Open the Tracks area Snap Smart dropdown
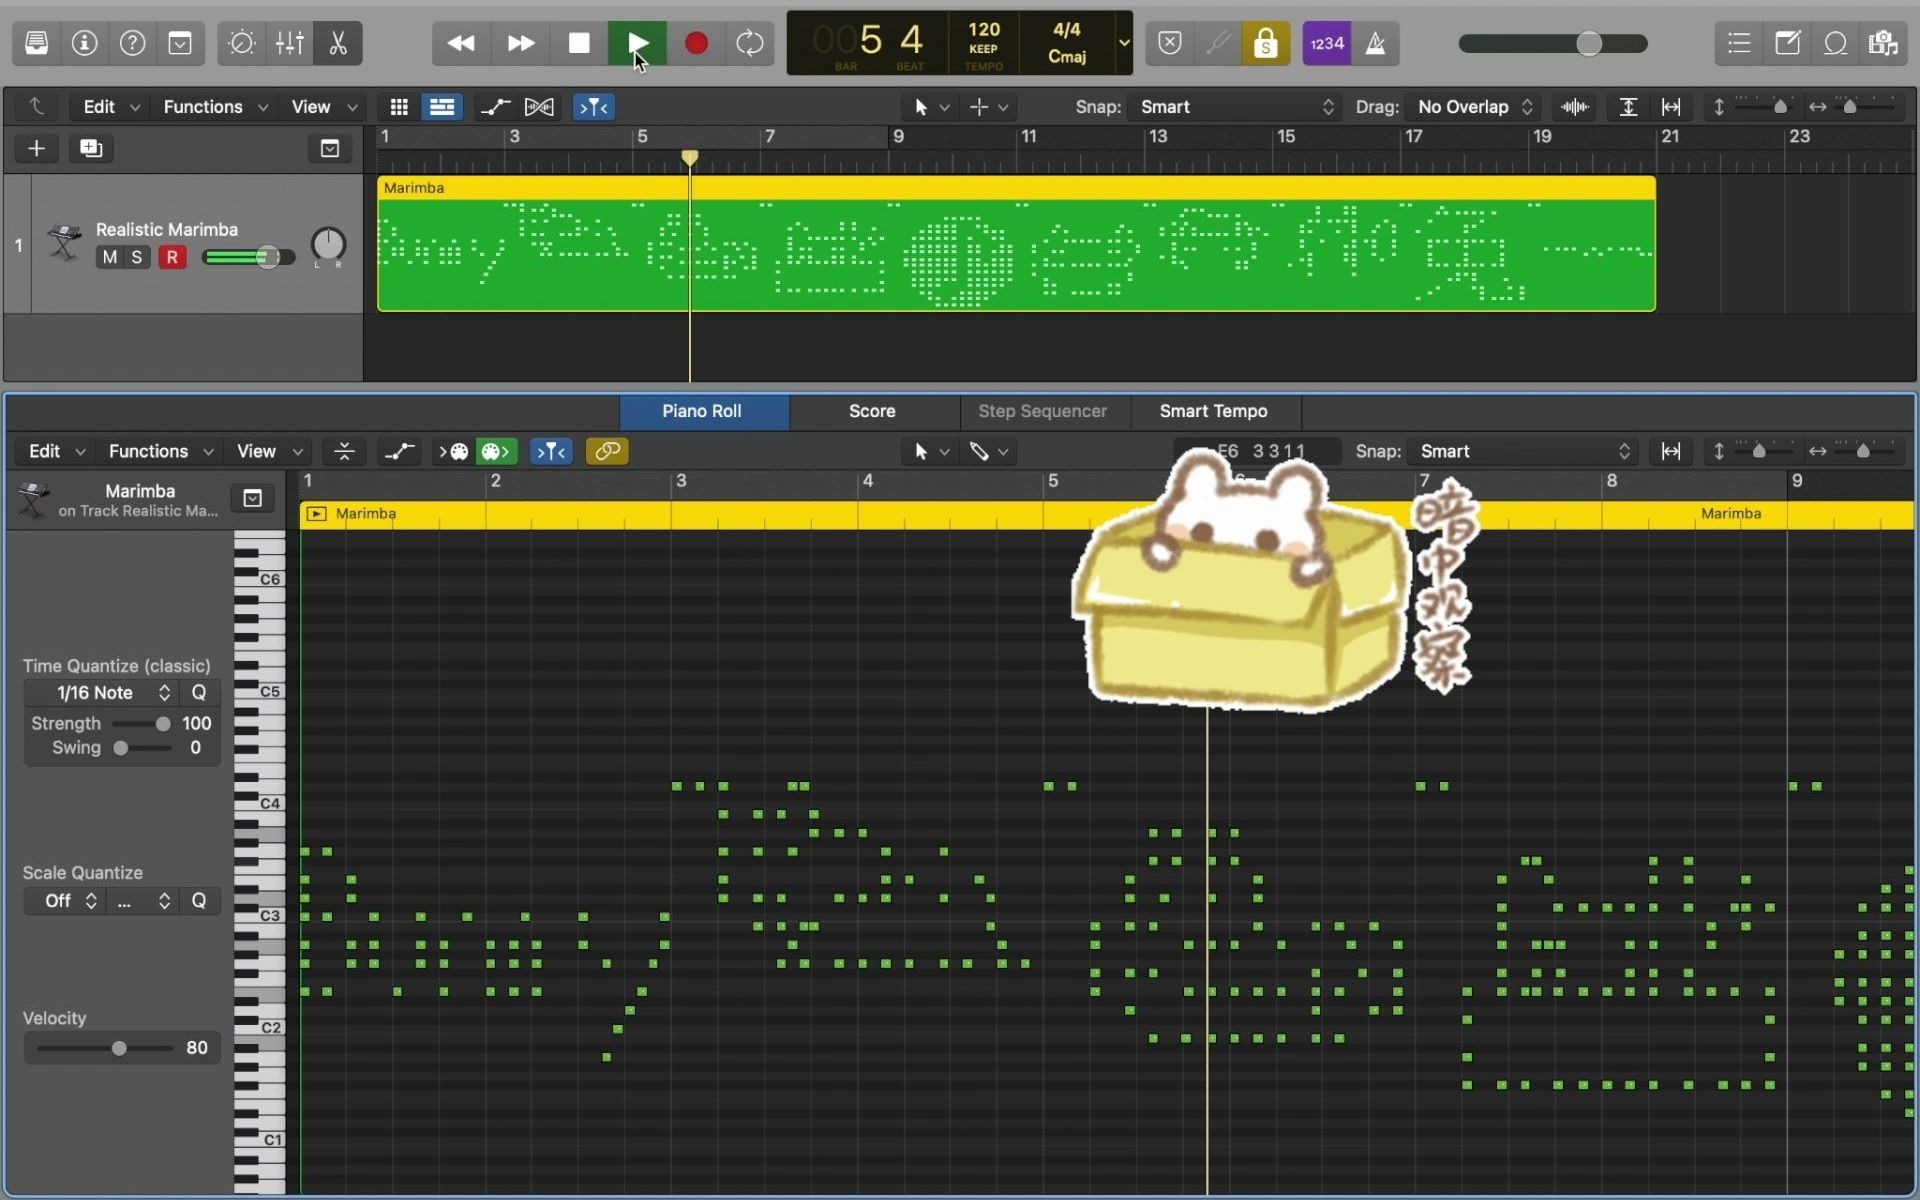 [1237, 107]
